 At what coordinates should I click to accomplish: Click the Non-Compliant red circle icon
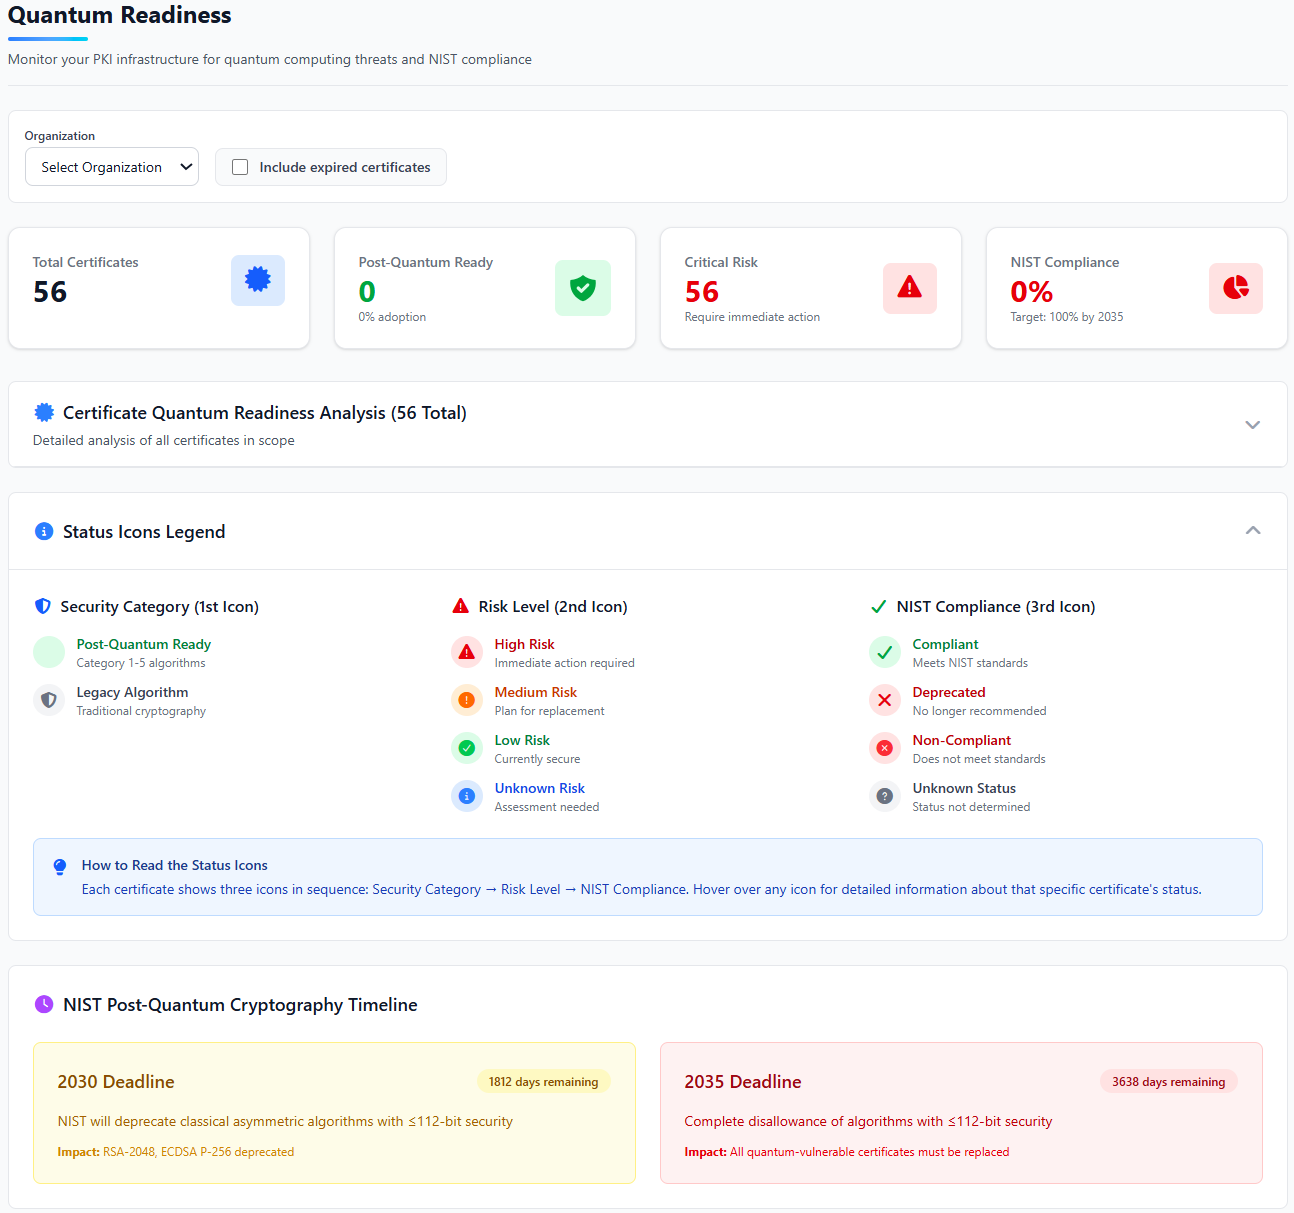[x=885, y=748]
